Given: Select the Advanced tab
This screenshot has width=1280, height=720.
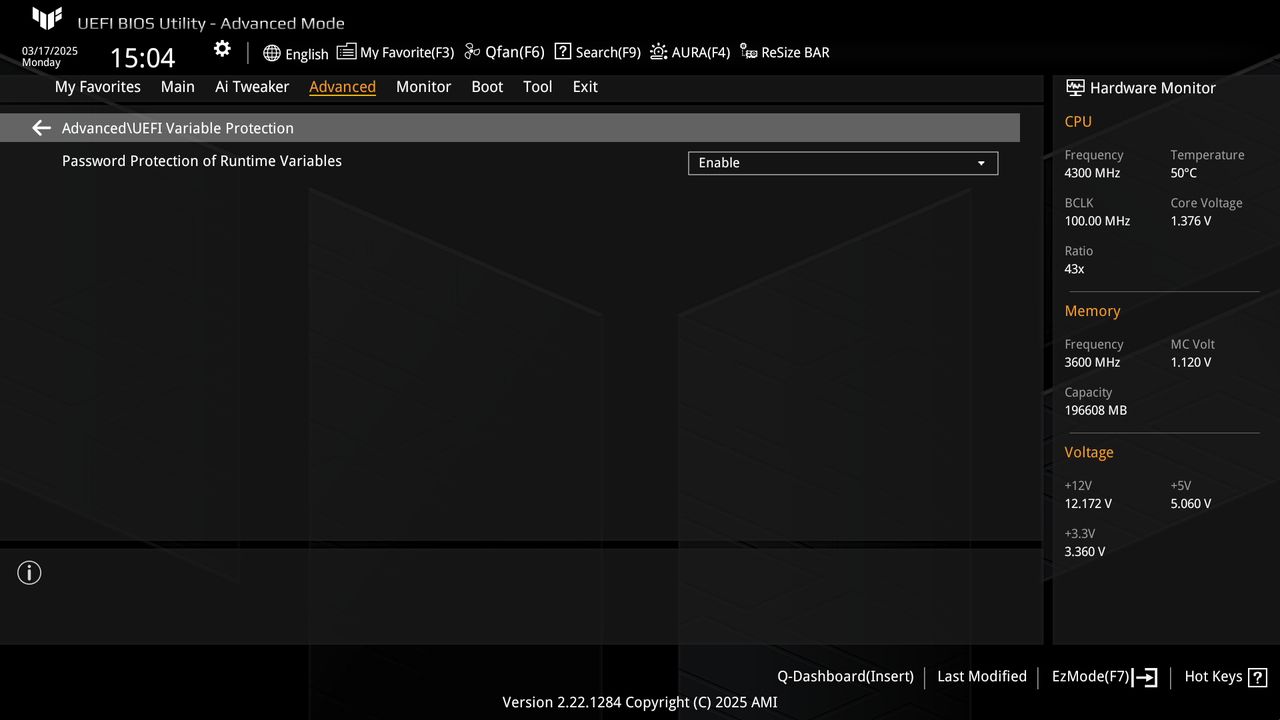Looking at the screenshot, I should point(342,87).
